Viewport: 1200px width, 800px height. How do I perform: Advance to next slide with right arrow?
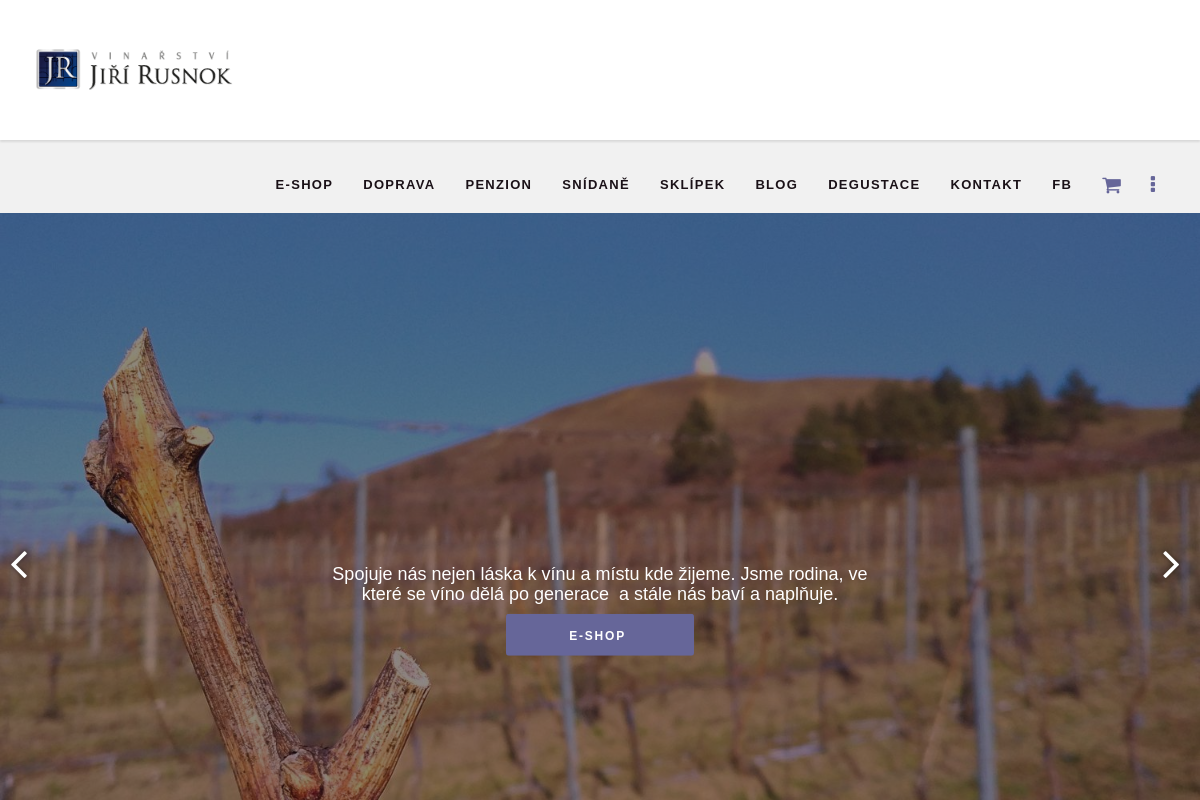[1171, 565]
